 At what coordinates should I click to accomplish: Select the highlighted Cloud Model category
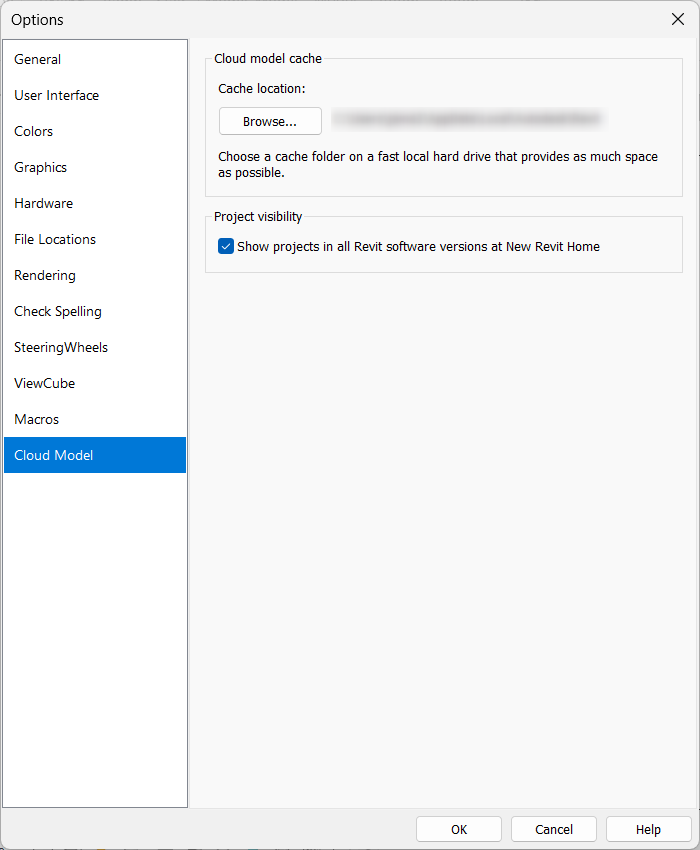coord(95,455)
